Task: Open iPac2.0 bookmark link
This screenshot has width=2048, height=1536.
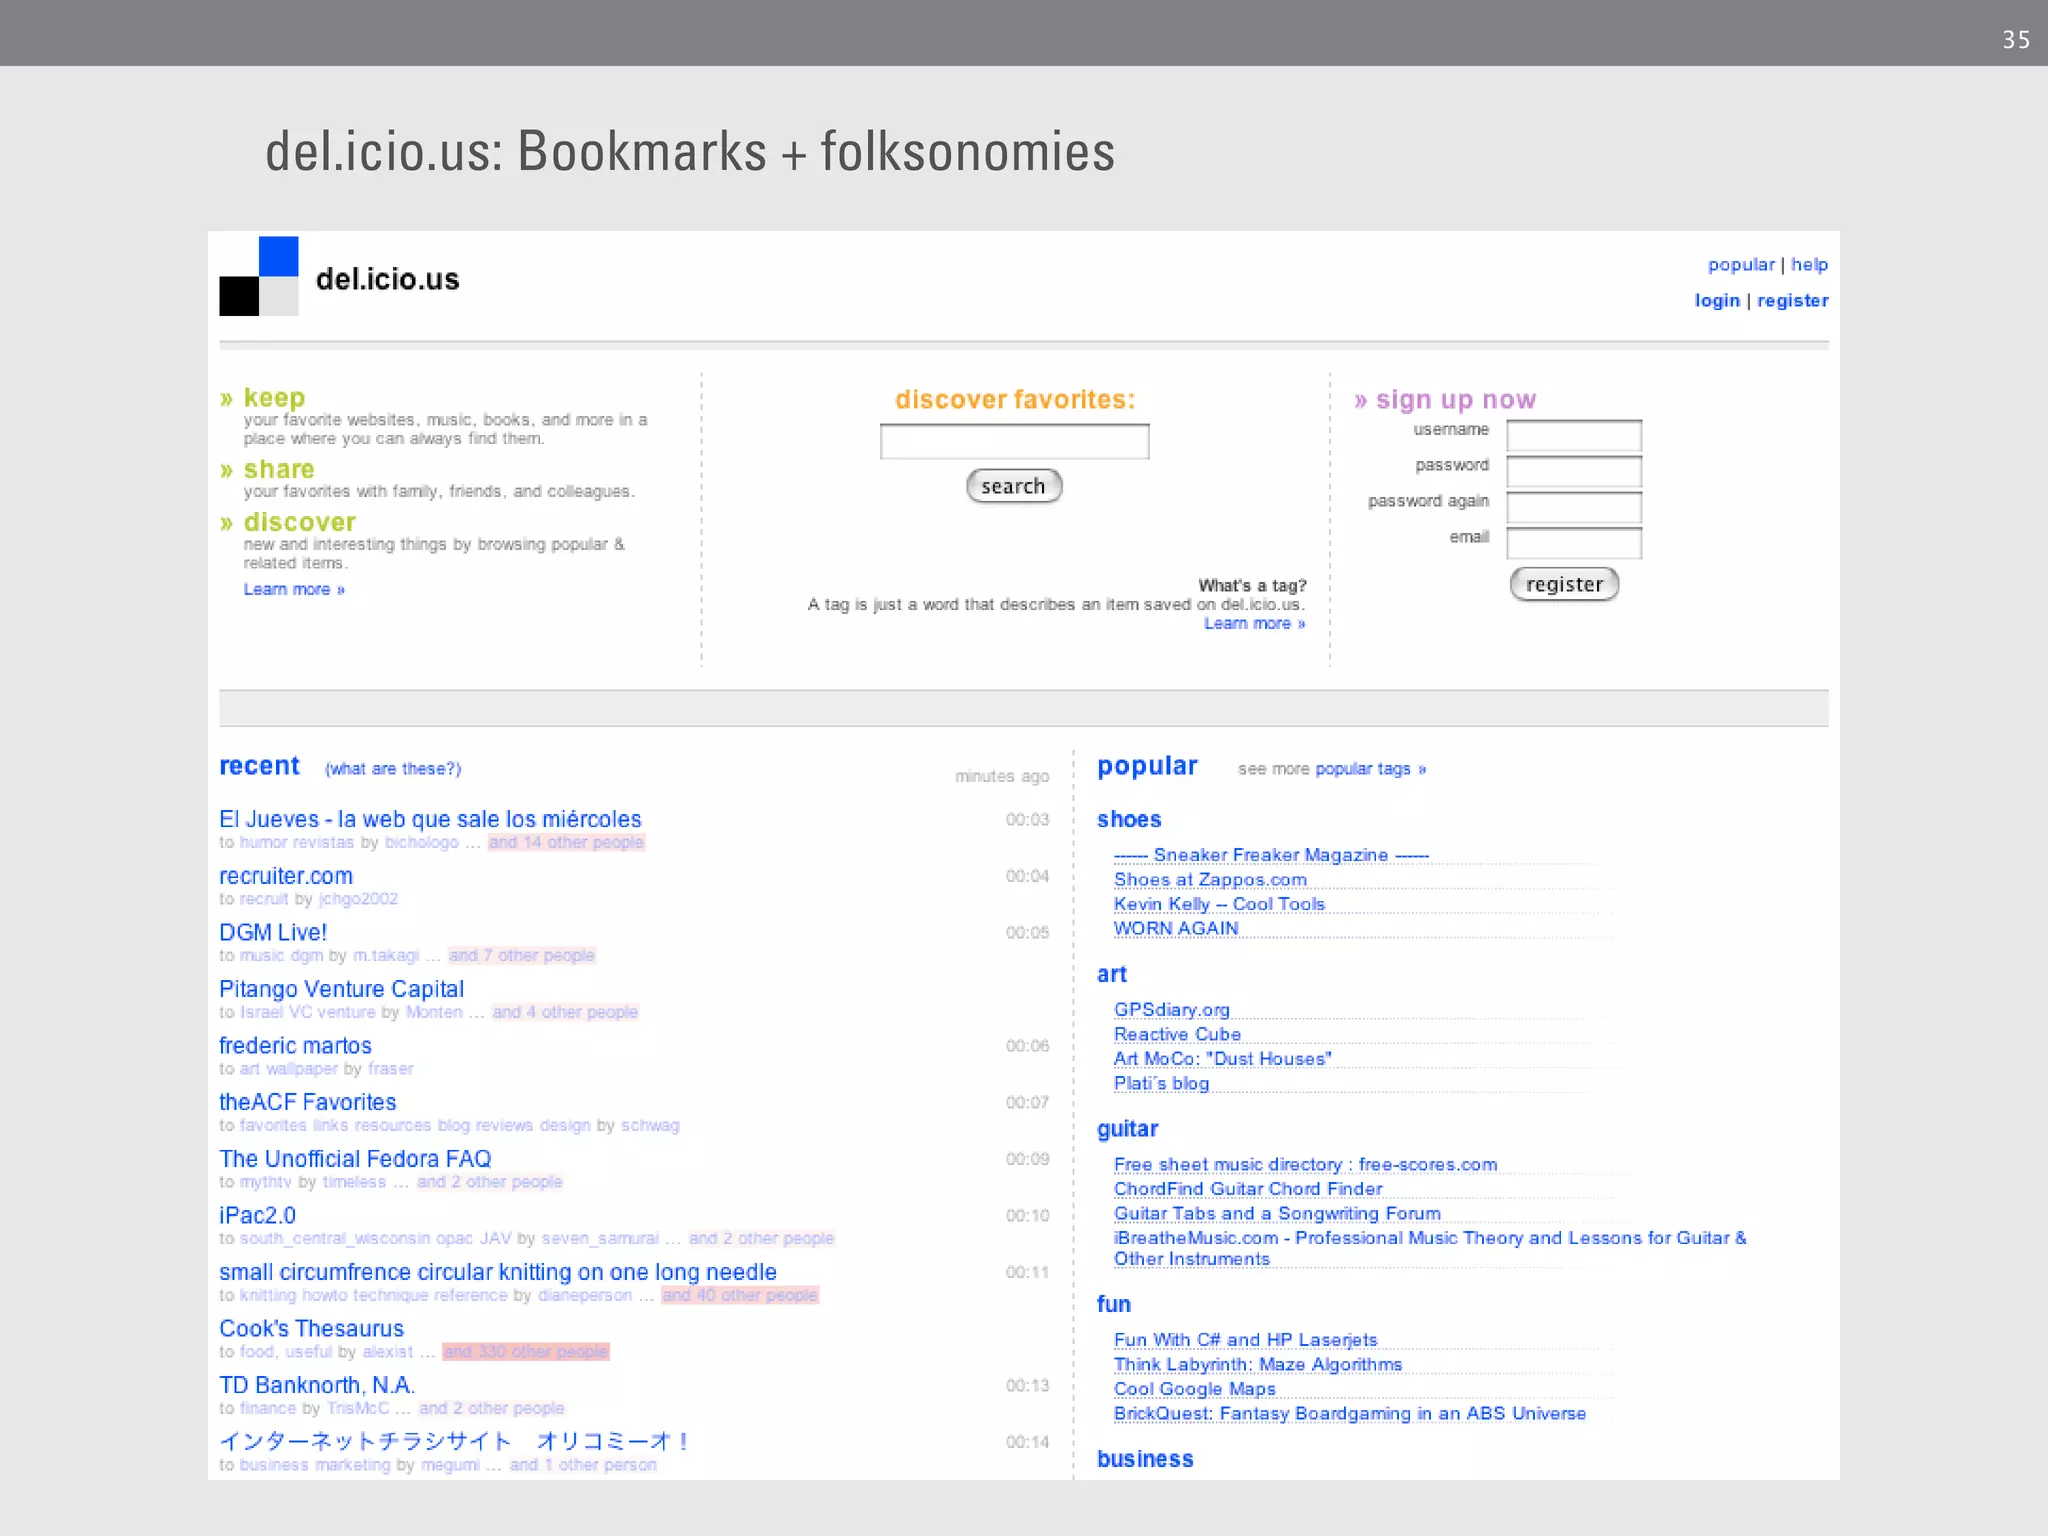Action: [257, 1216]
